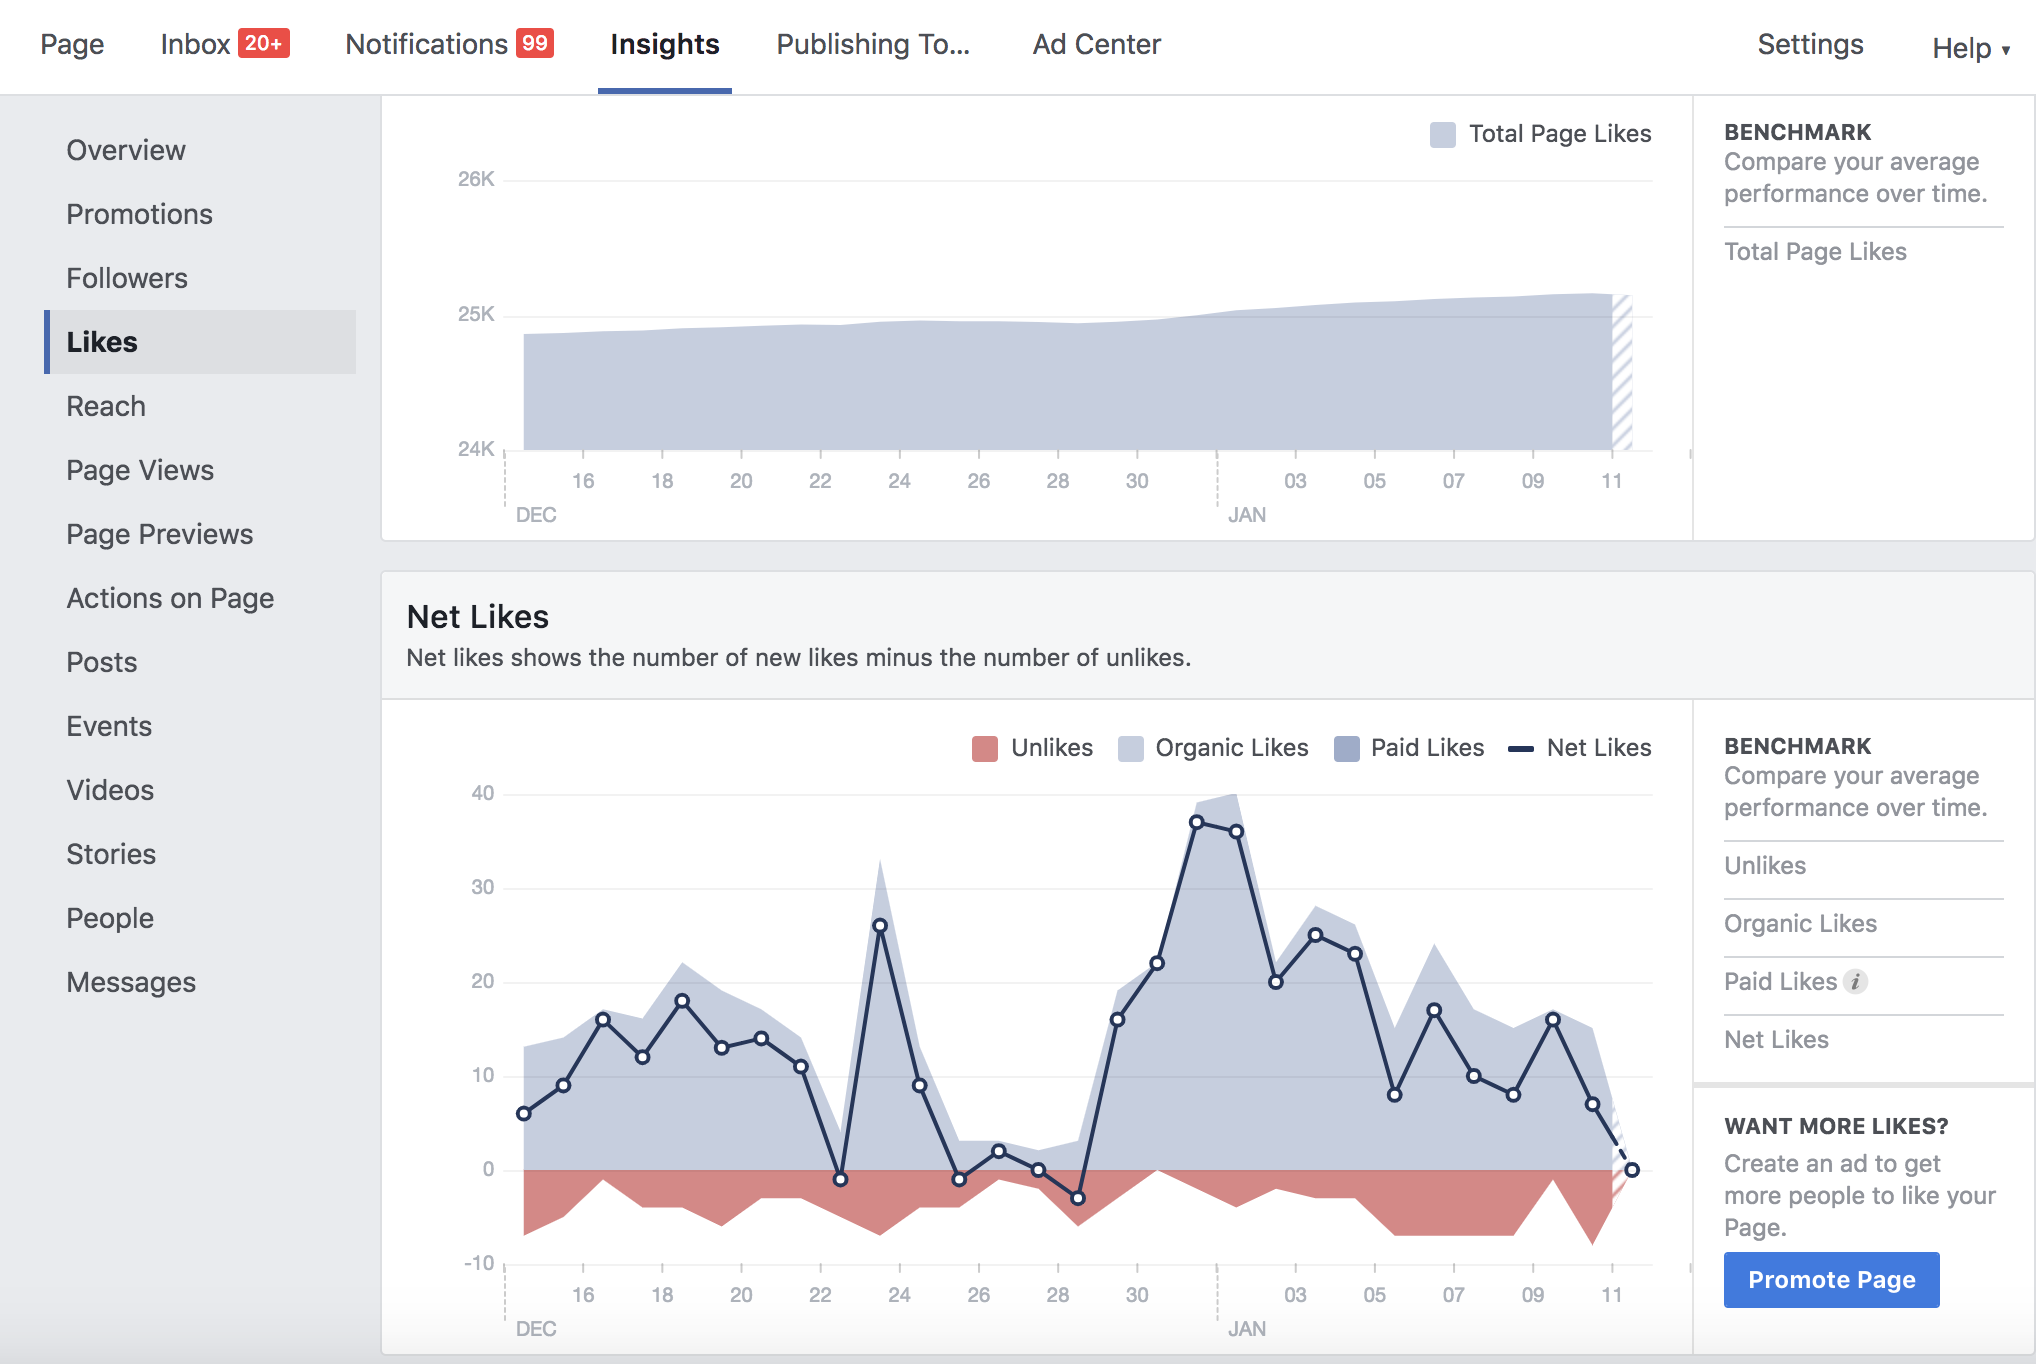
Task: Toggle Unlikes red legend swatch
Action: click(985, 749)
